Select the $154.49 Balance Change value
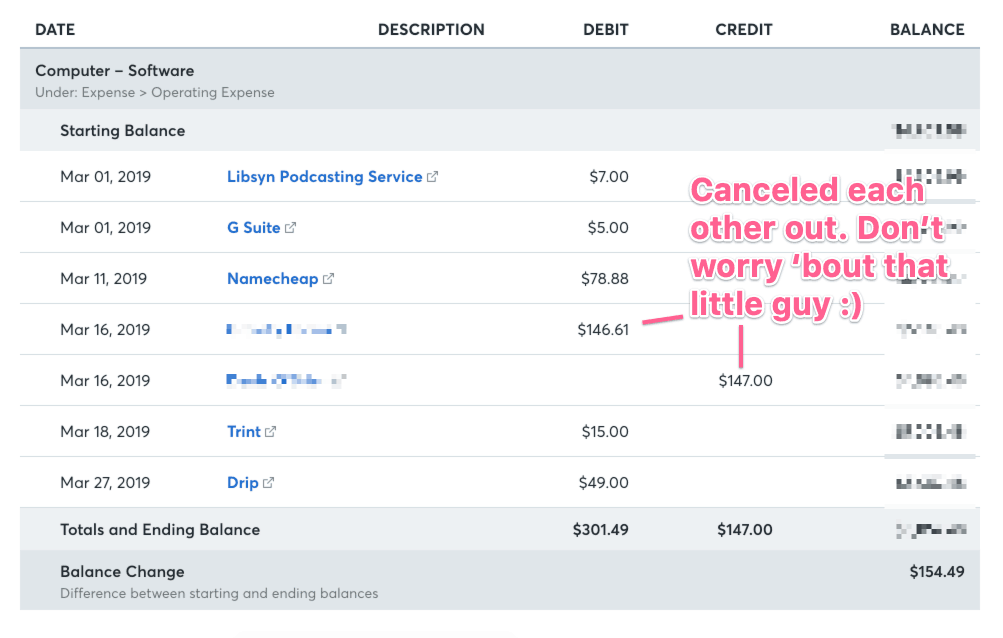This screenshot has width=1003, height=638. 937,572
